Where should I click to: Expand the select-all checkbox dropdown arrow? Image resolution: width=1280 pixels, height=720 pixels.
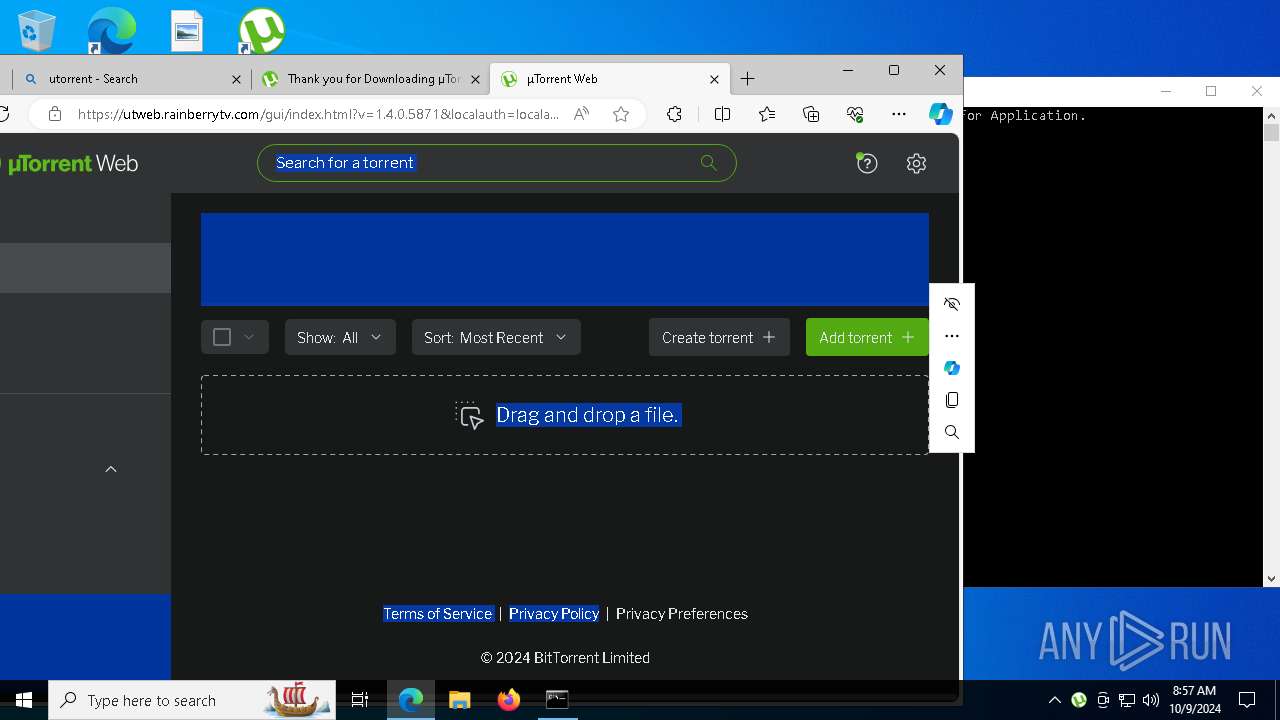click(249, 337)
